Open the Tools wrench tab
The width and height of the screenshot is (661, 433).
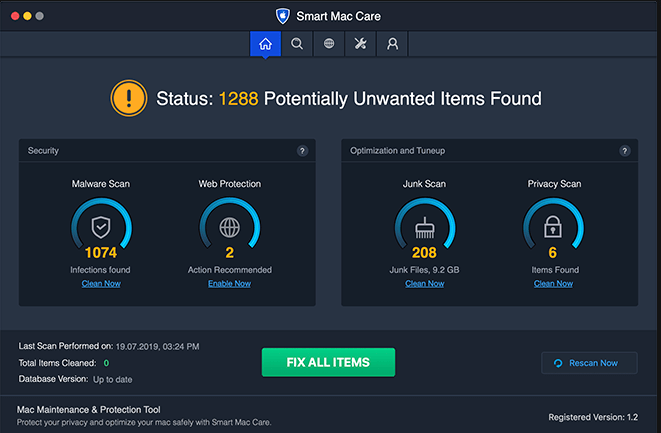point(360,43)
